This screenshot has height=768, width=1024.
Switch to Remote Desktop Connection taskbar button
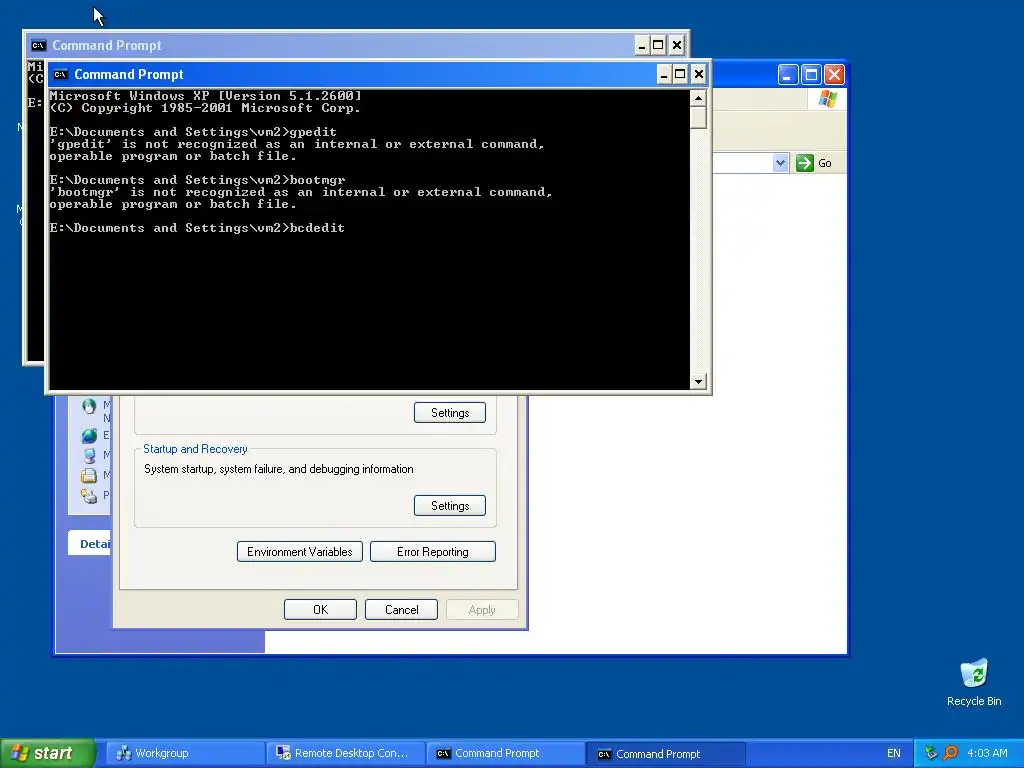click(345, 754)
